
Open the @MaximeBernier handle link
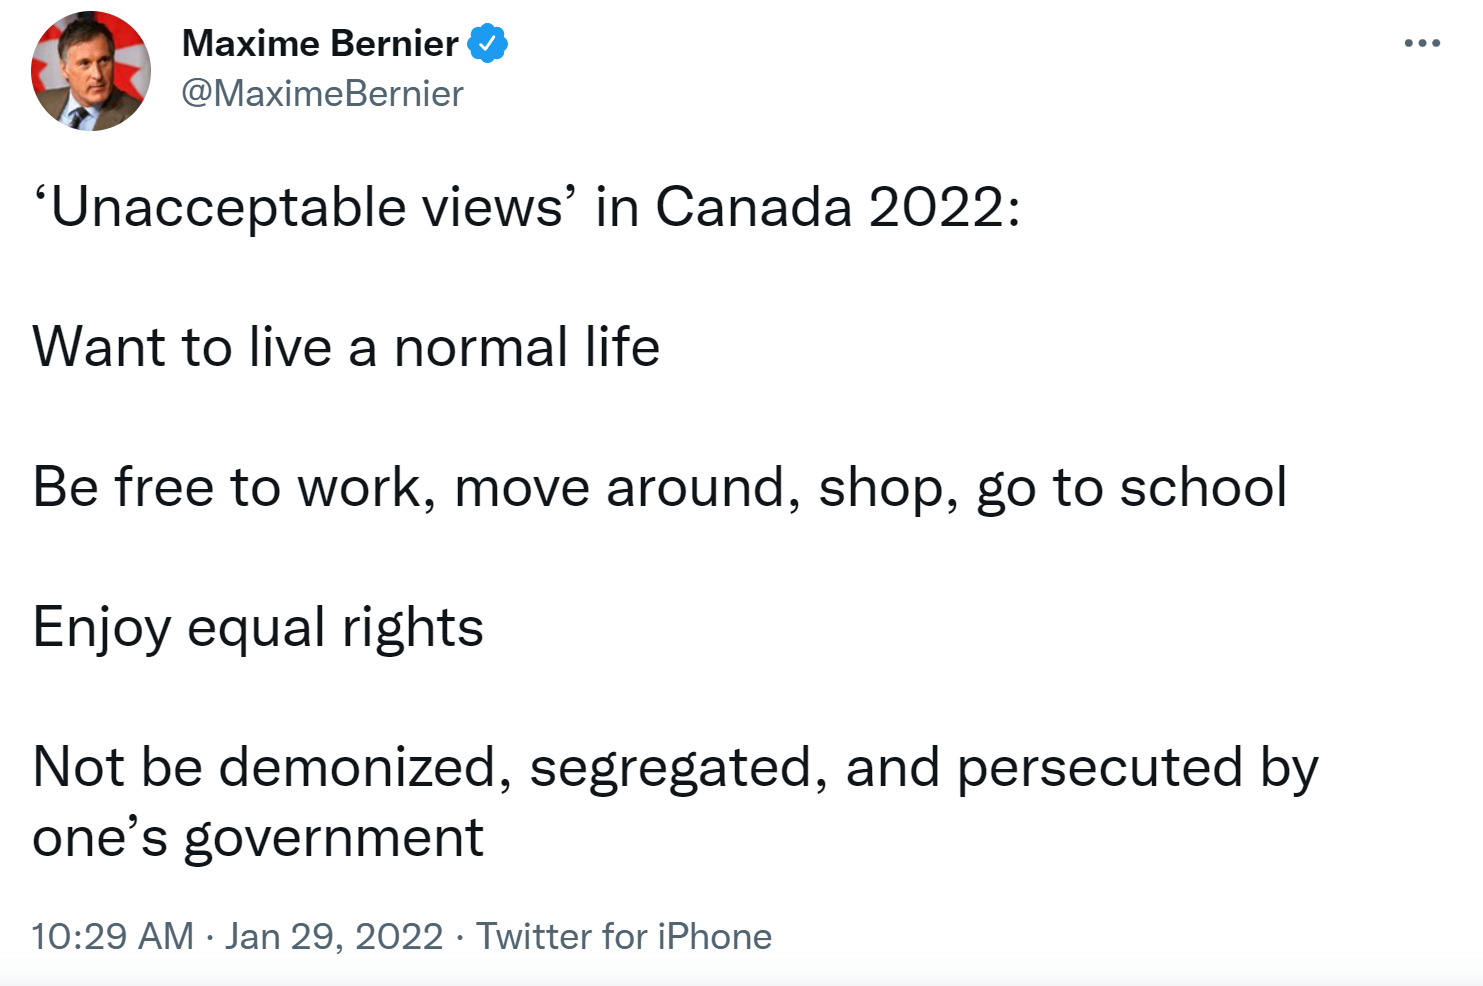click(x=322, y=94)
